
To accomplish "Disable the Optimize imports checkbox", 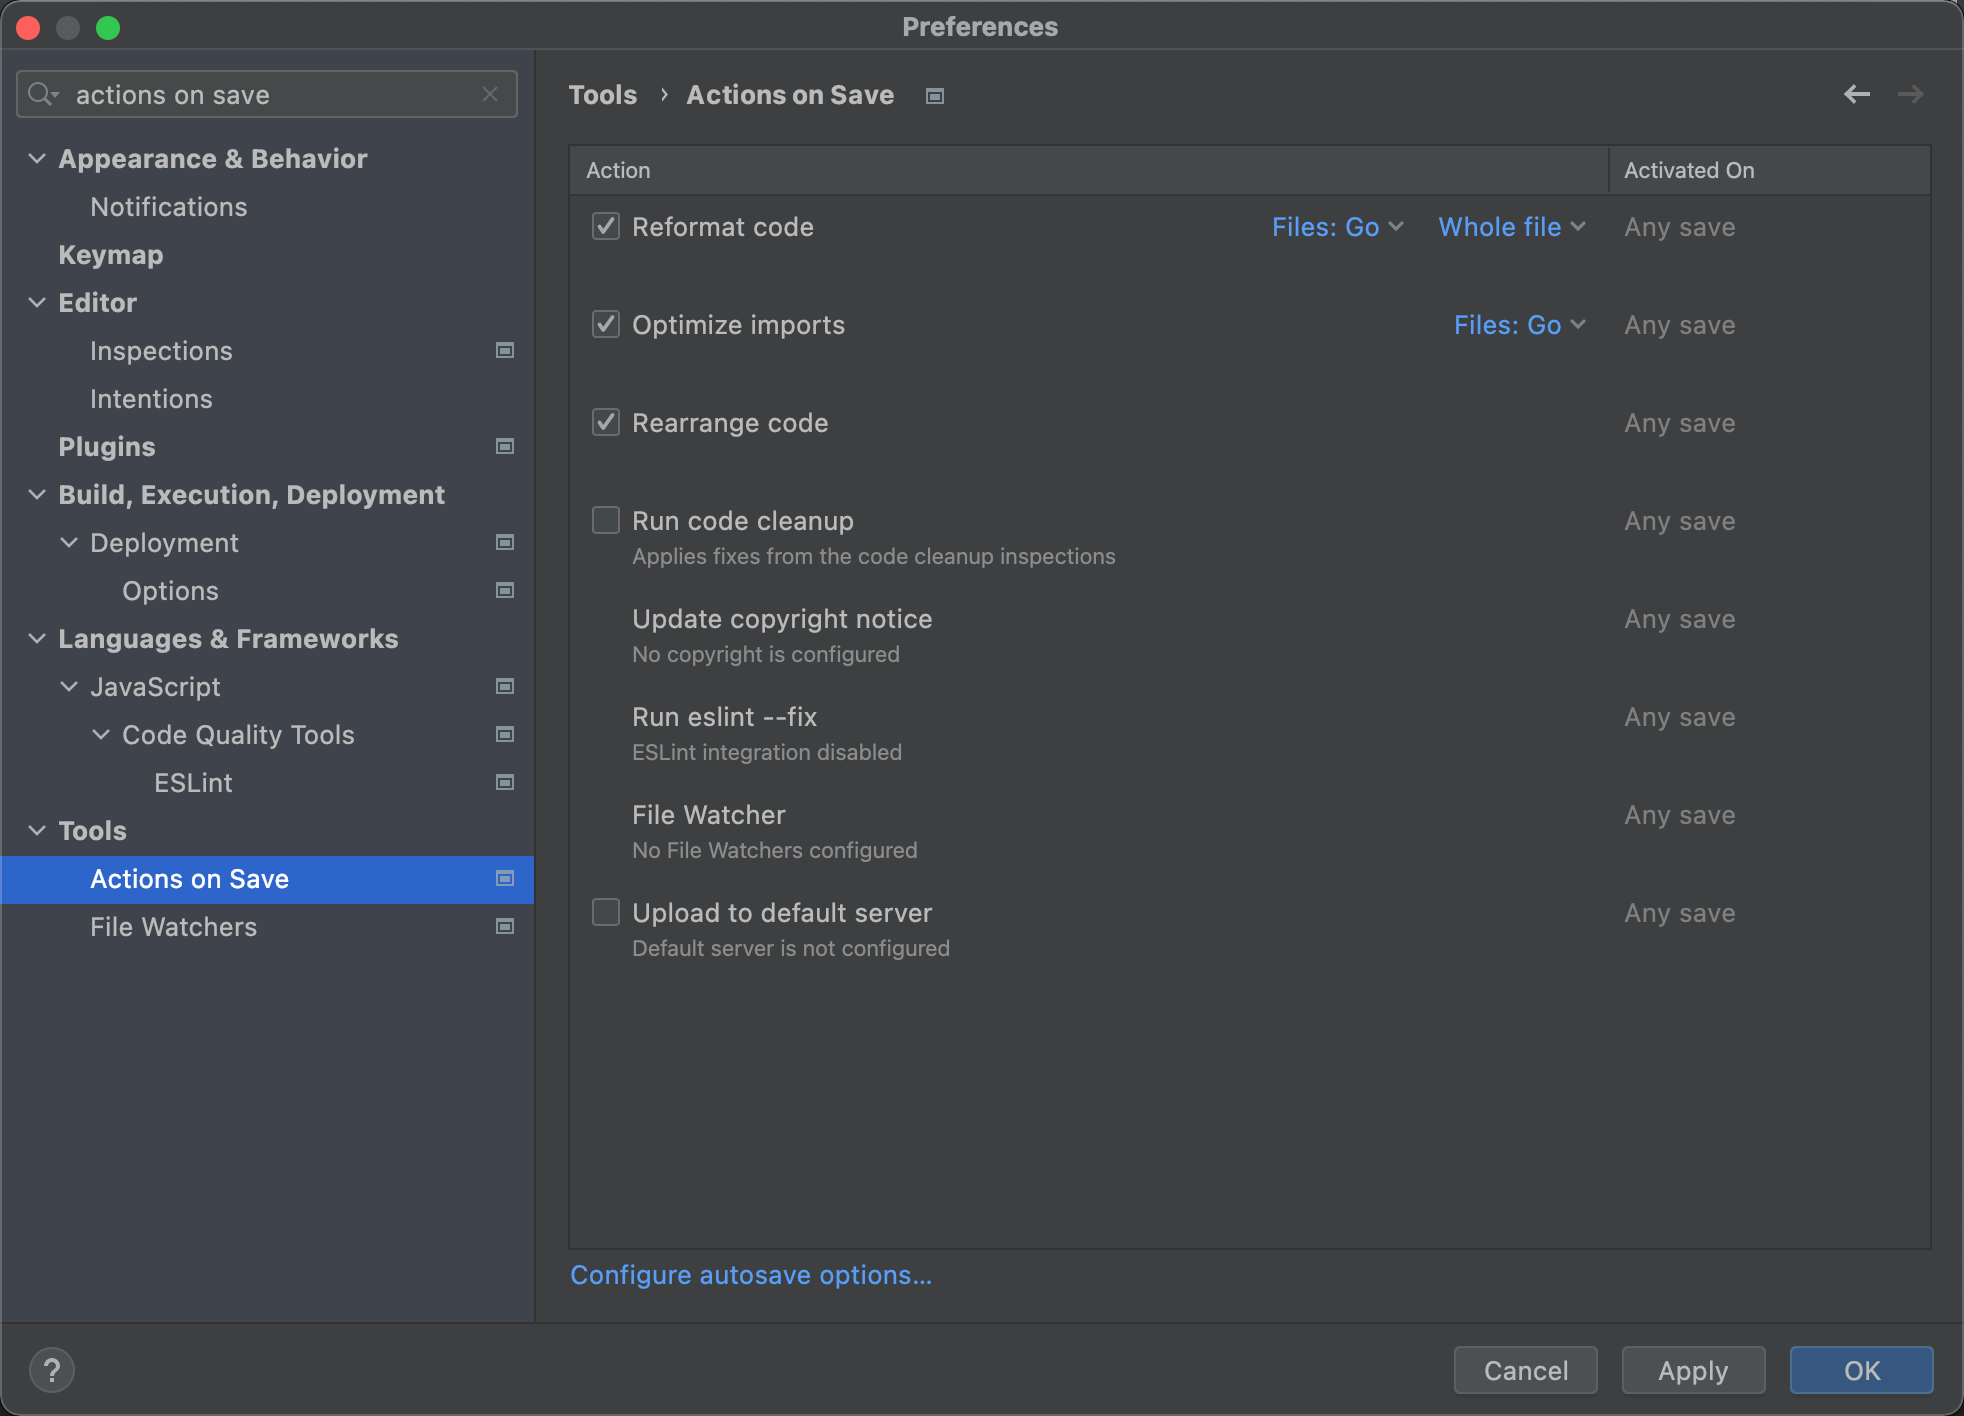I will (606, 324).
